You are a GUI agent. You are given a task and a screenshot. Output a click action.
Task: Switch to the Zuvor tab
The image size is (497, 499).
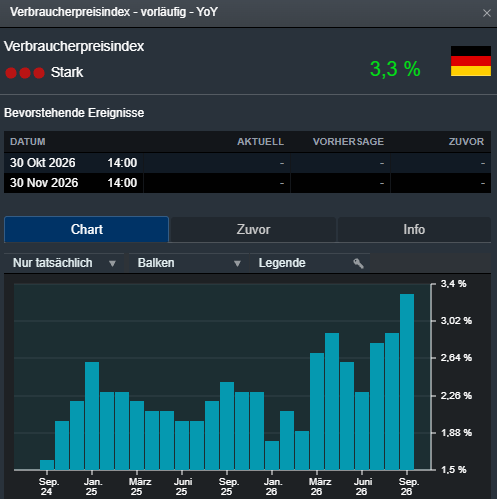253,230
